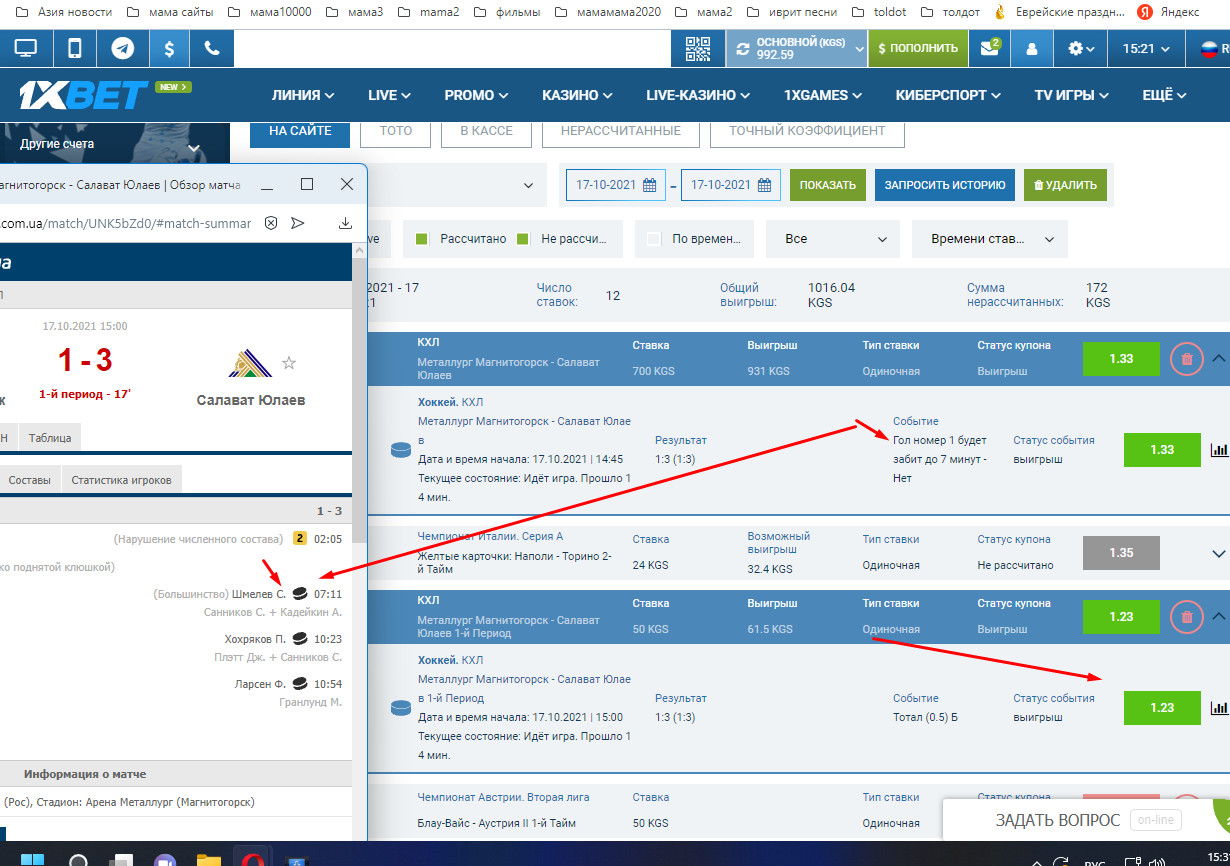Download page via popup address bar icon
1230x866 pixels.
click(345, 223)
